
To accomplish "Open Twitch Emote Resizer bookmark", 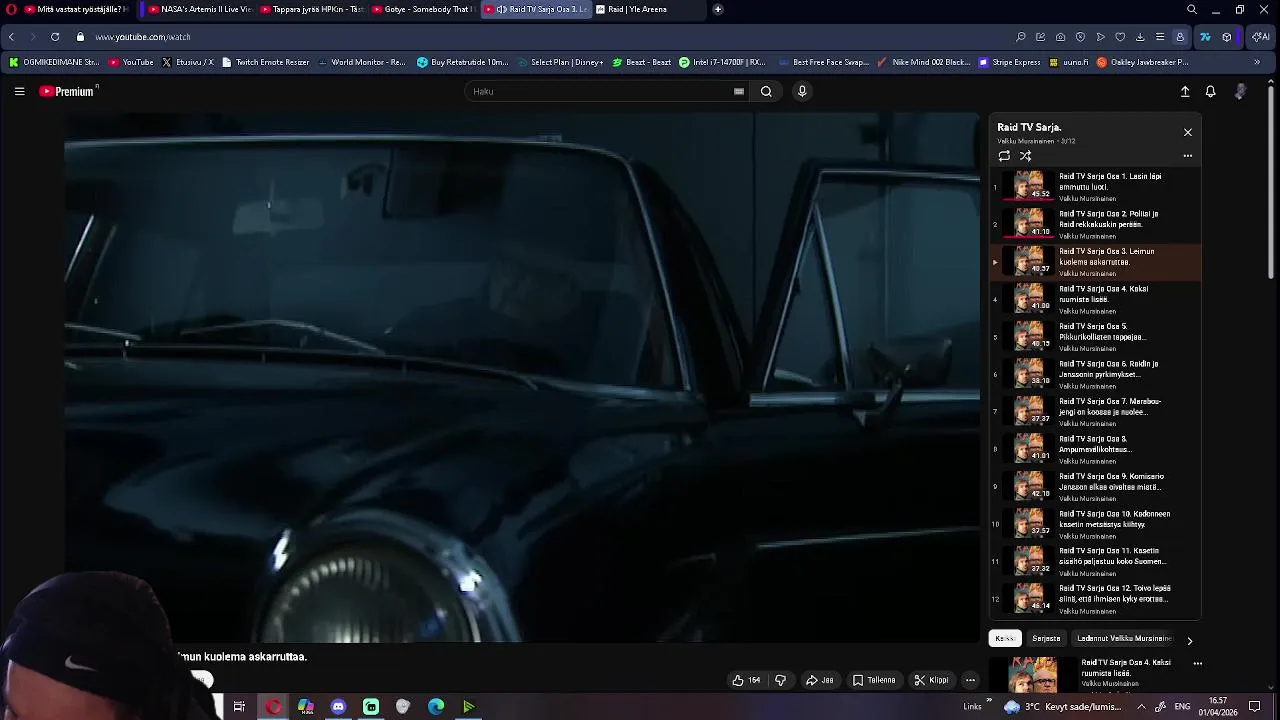I will (265, 62).
